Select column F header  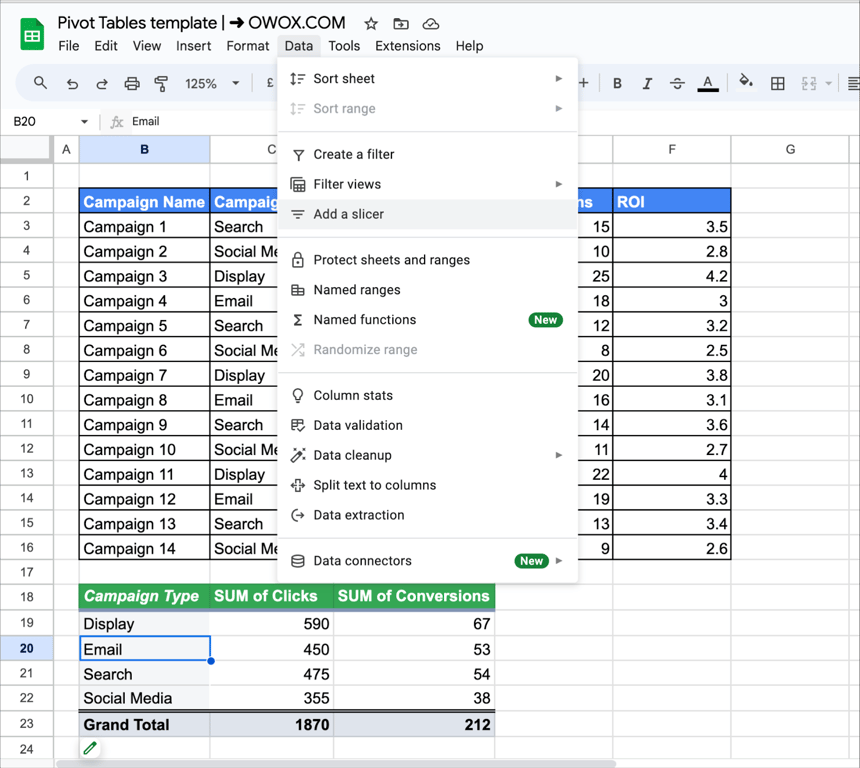(672, 149)
